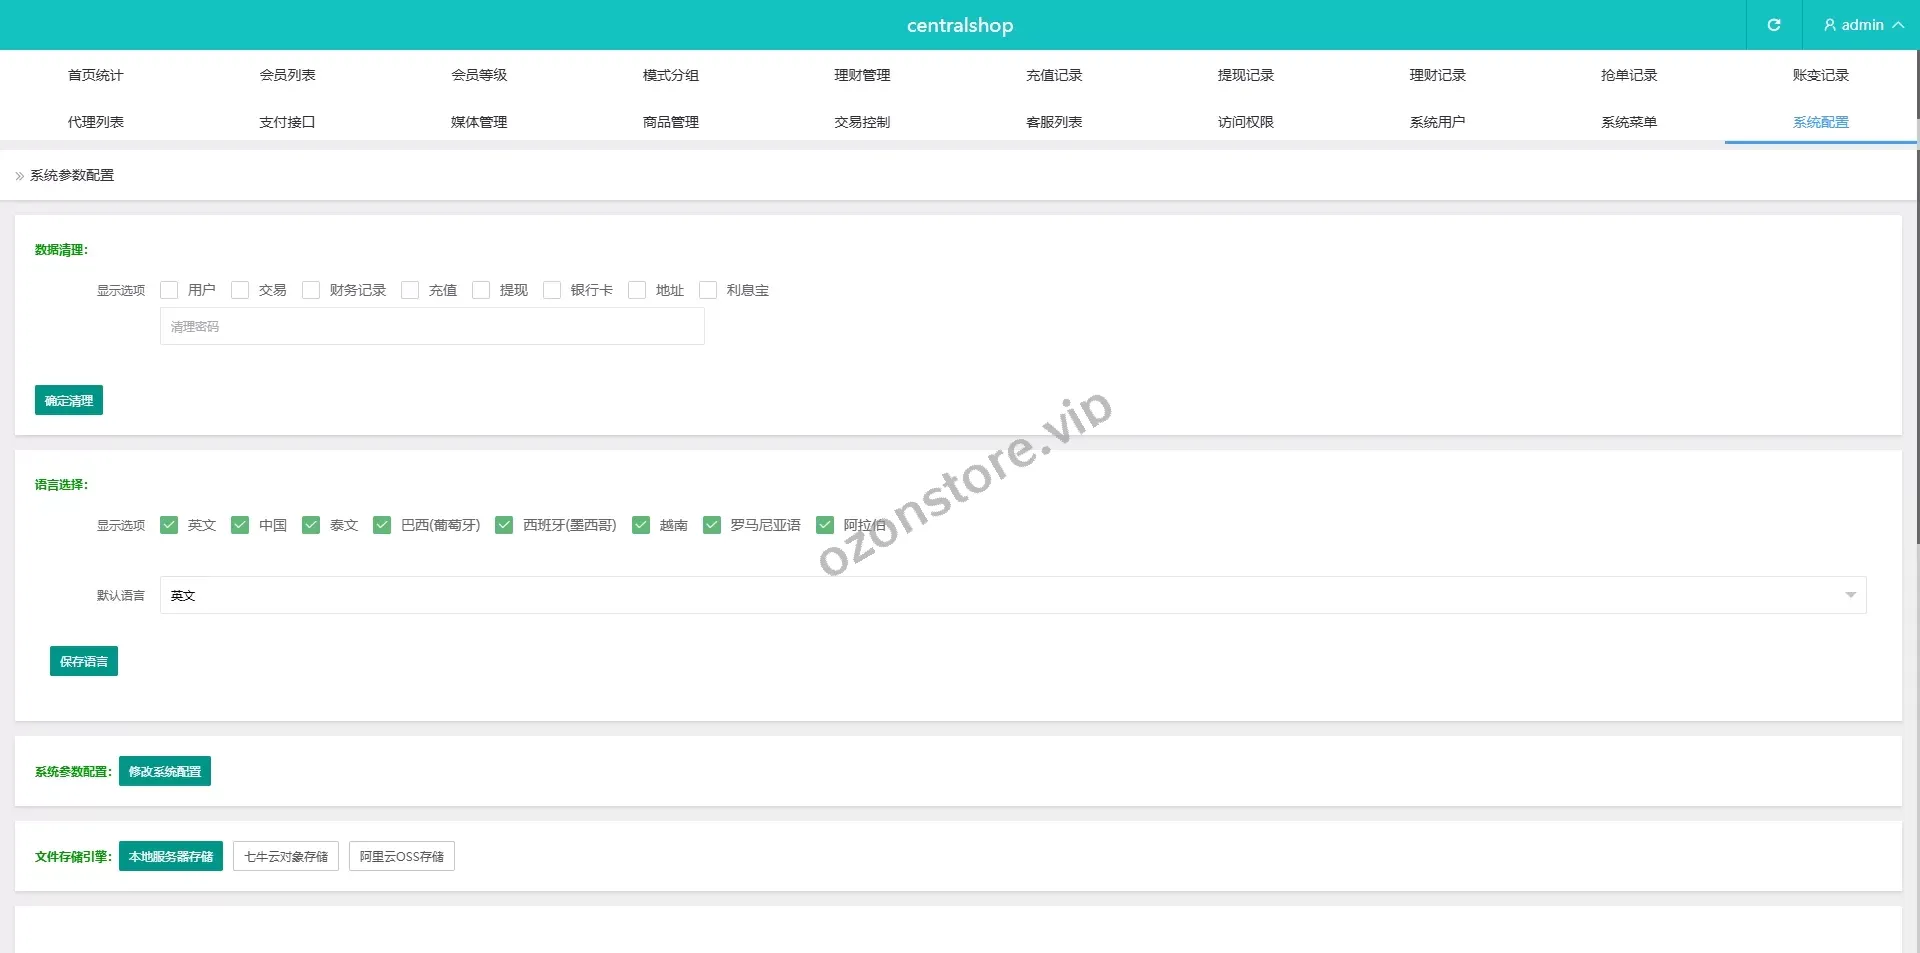Go to the 充值记录 tab
This screenshot has height=953, width=1920.
point(1053,74)
